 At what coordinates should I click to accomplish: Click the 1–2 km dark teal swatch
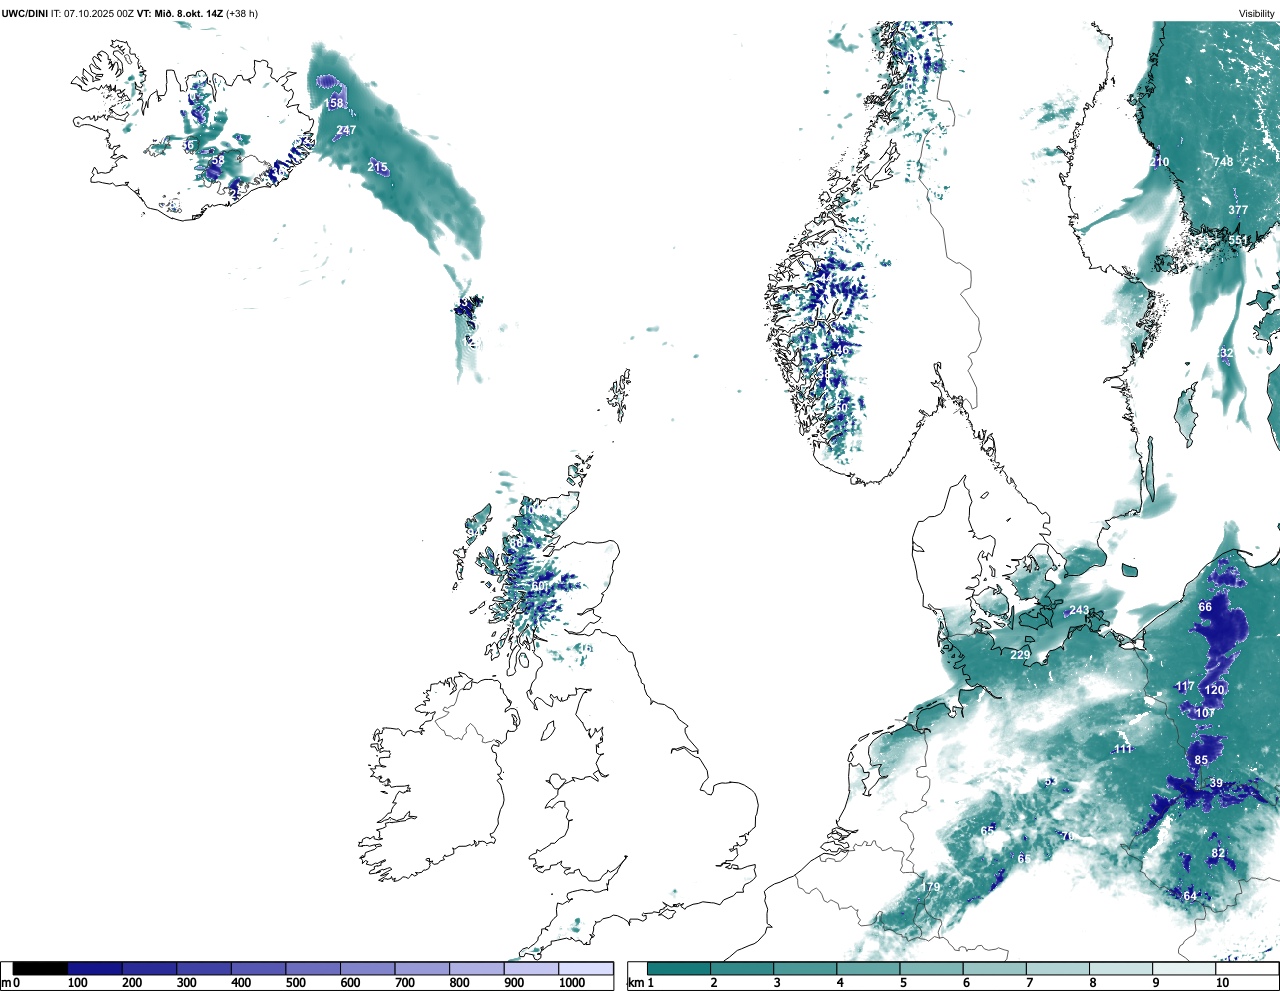(x=679, y=968)
